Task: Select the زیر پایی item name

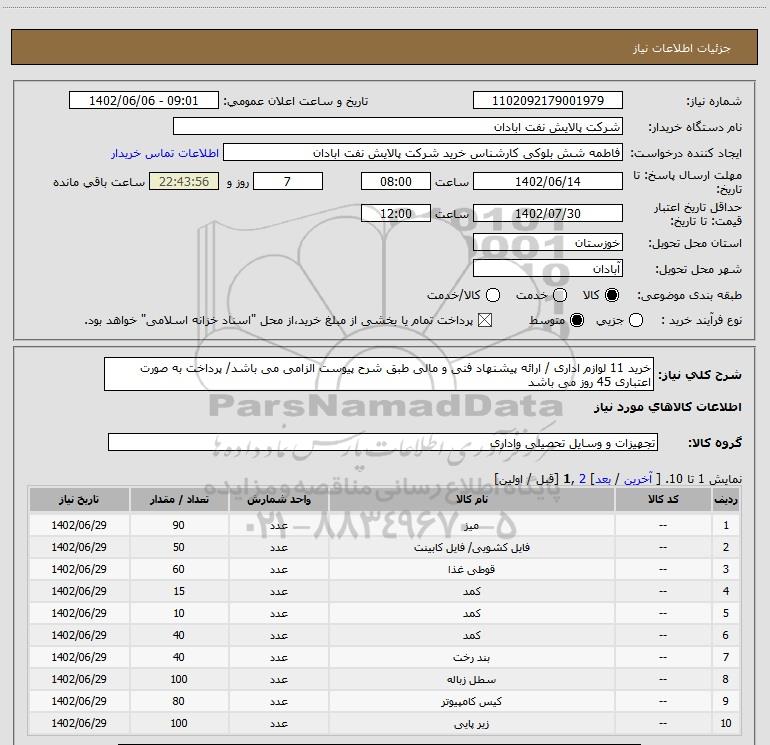Action: point(471,723)
